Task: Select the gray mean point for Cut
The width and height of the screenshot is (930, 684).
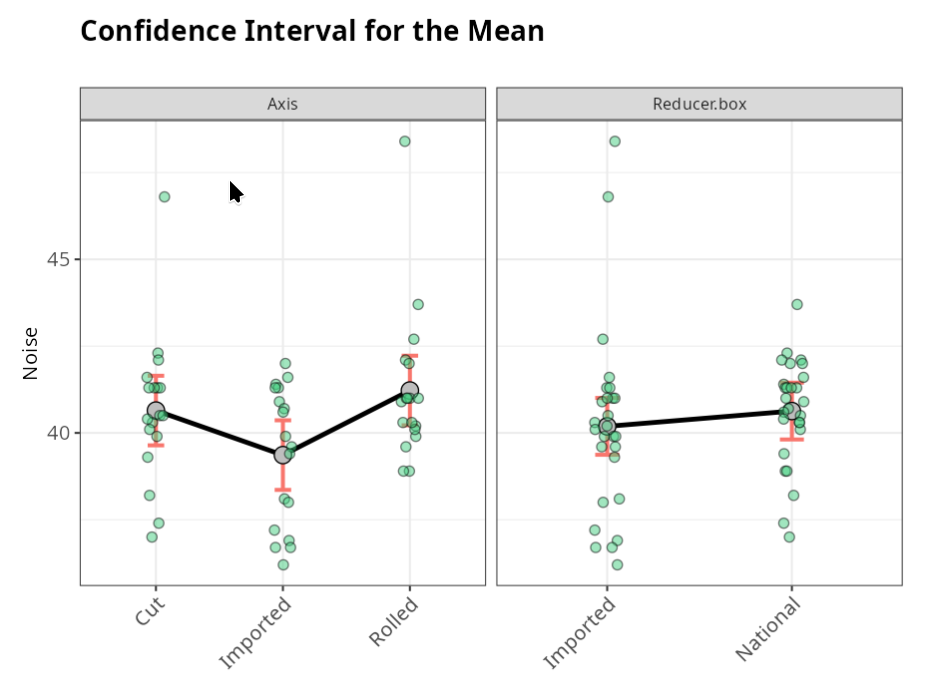Action: [x=155, y=411]
